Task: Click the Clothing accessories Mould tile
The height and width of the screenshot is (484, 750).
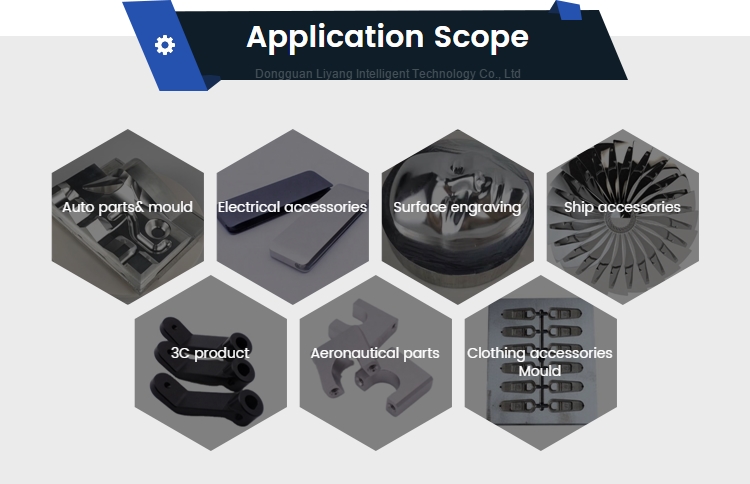Action: pos(541,363)
